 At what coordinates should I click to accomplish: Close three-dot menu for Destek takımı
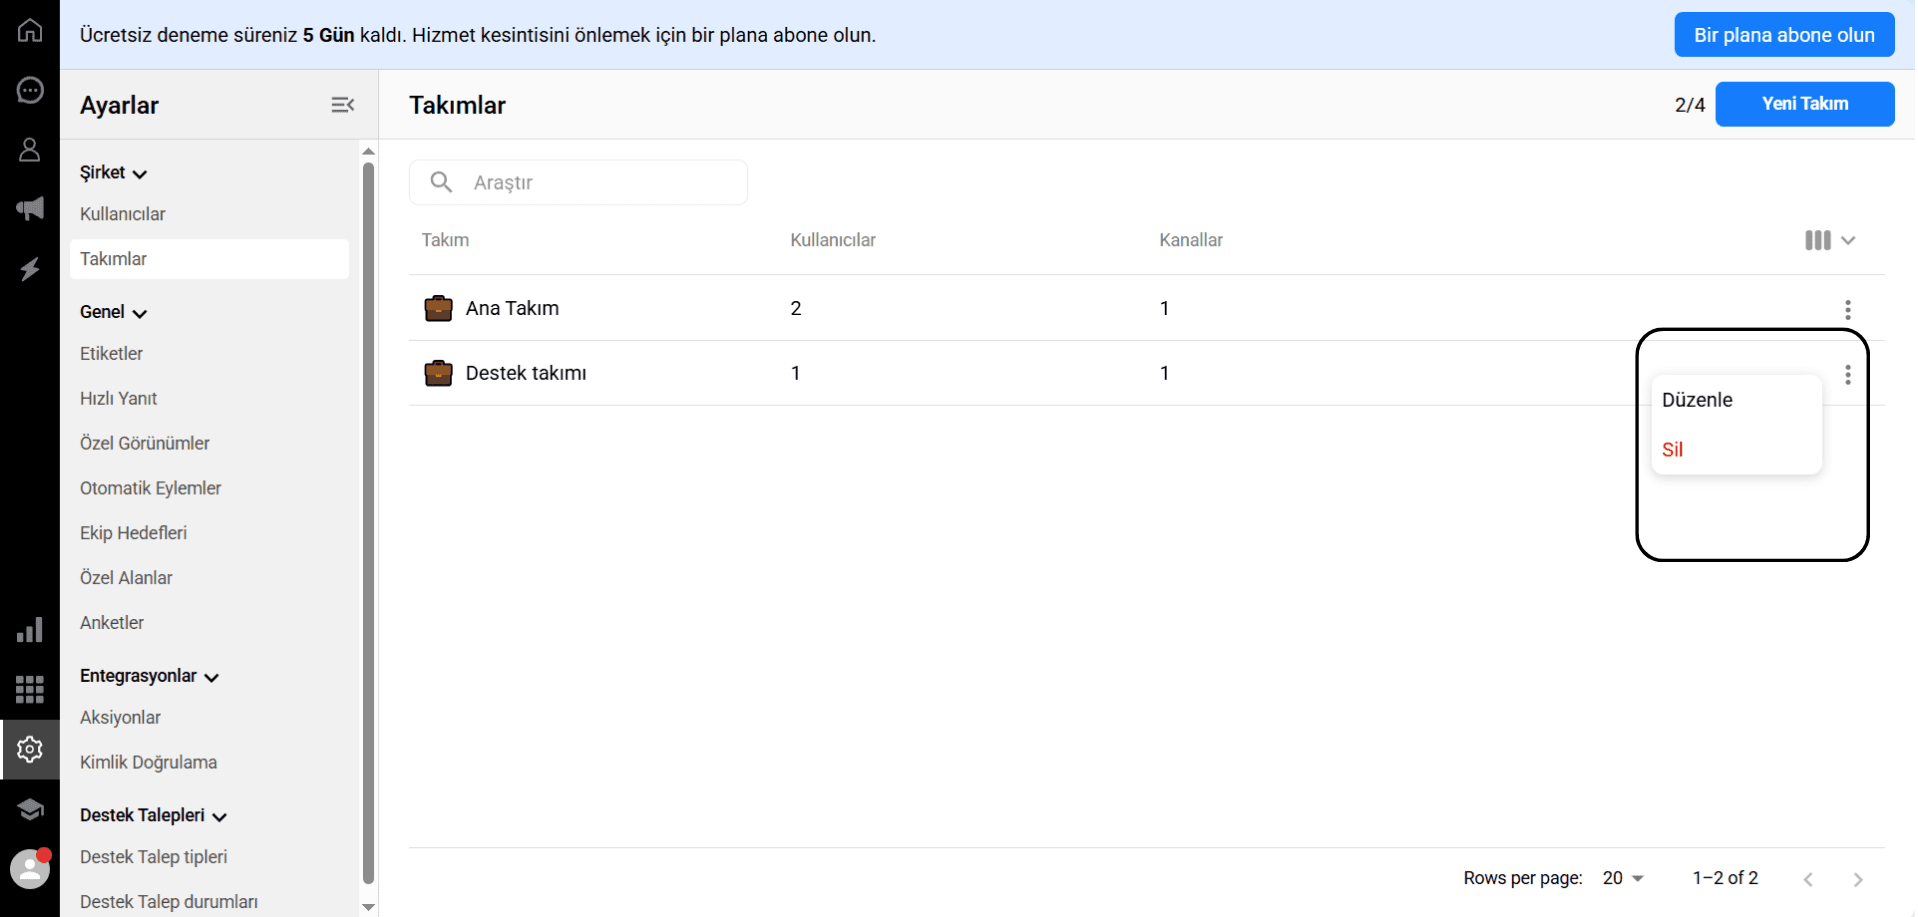1848,375
